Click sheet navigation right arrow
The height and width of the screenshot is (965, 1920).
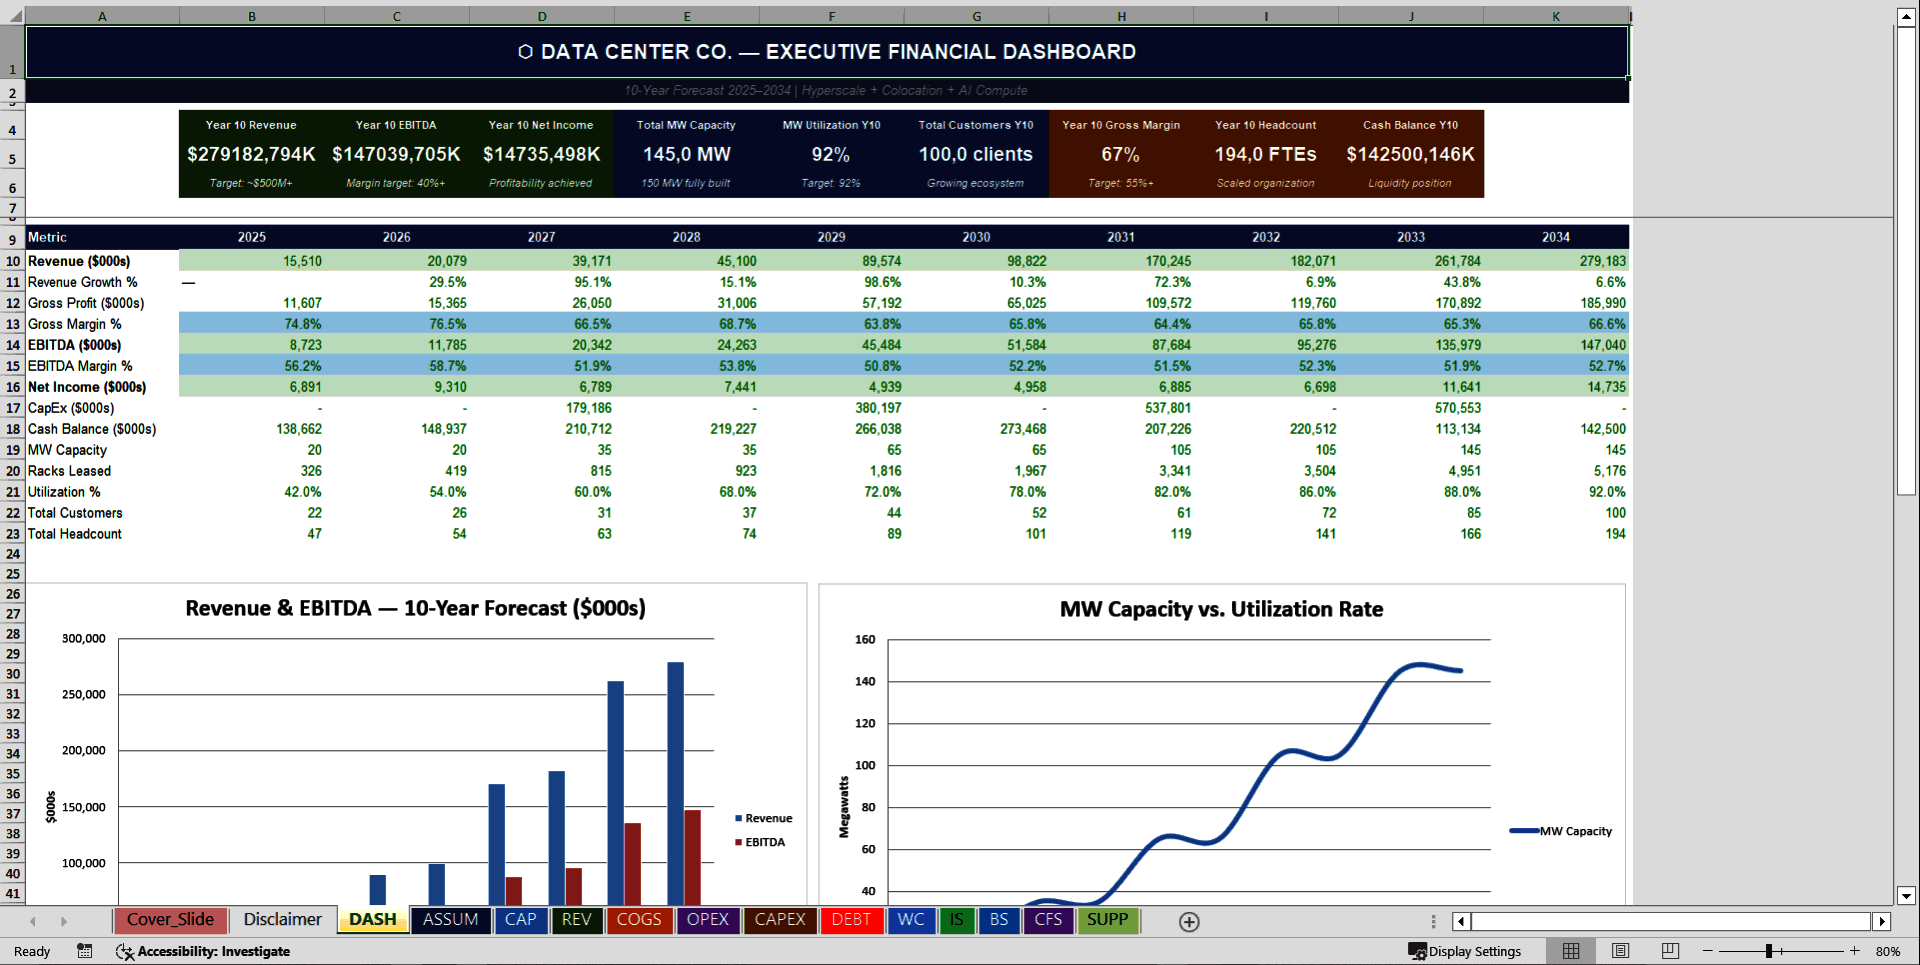click(x=65, y=922)
